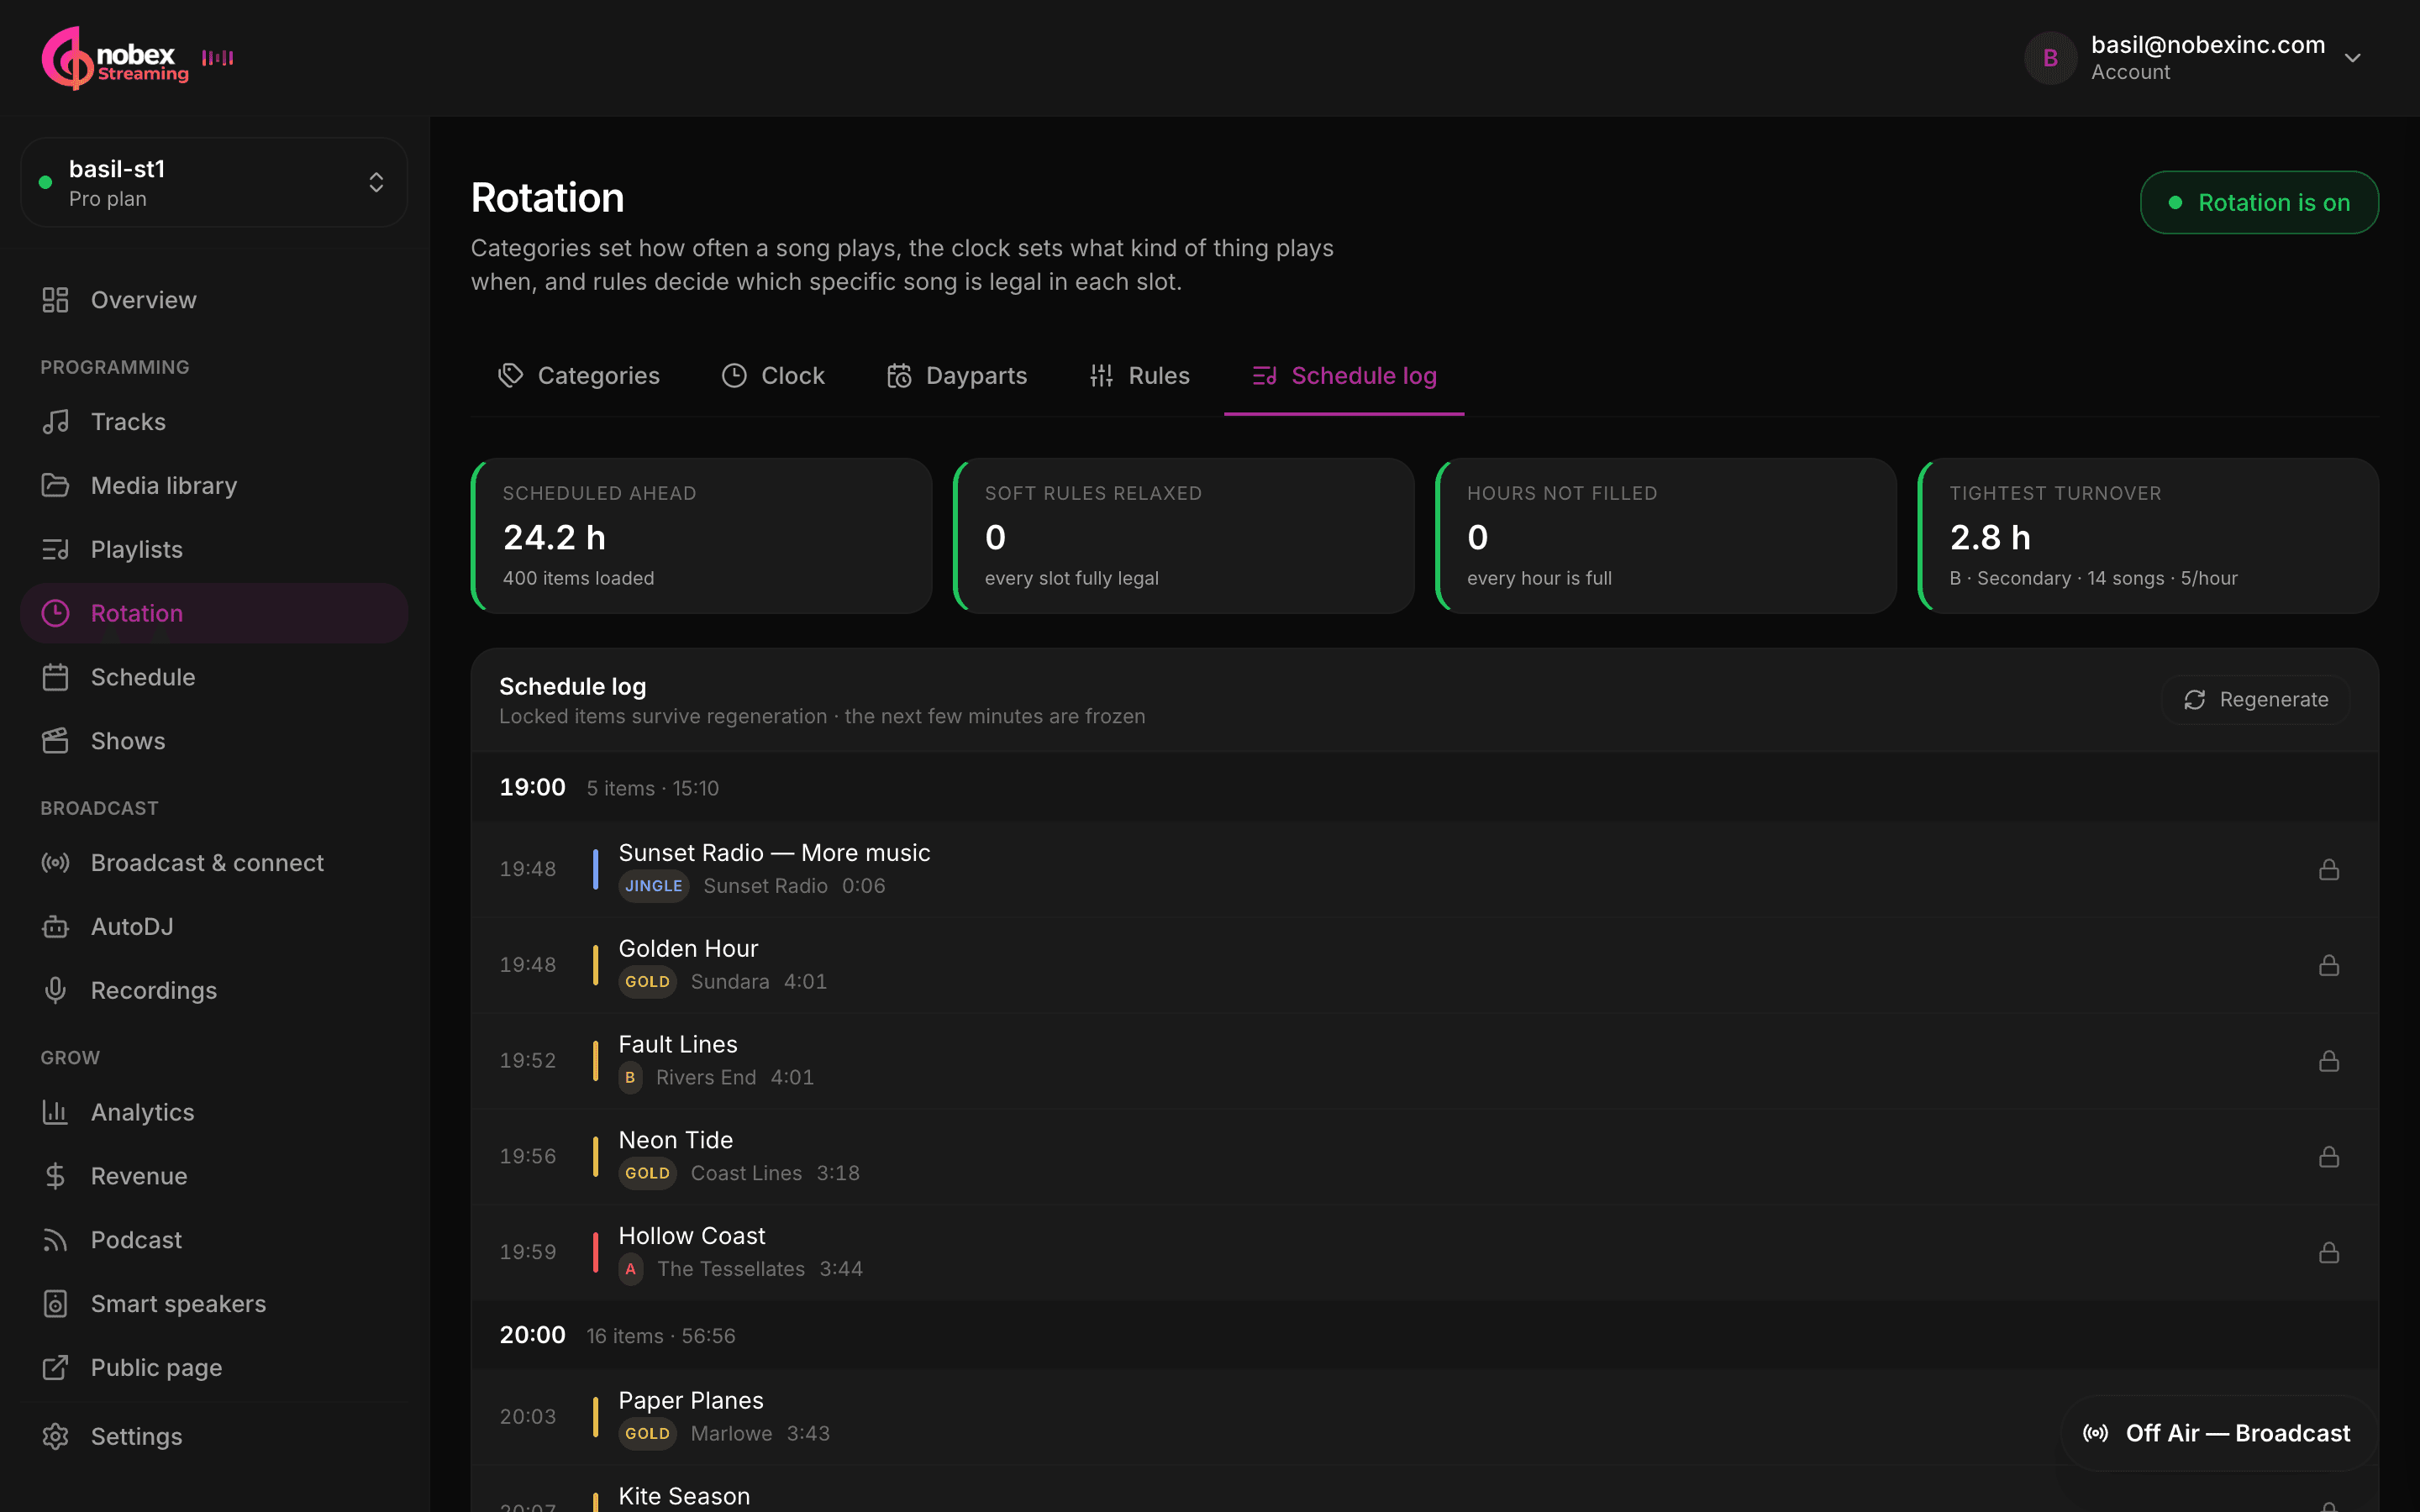This screenshot has width=2420, height=1512.
Task: Click the Scheduled Ahead 24.2 h card
Action: (x=701, y=536)
